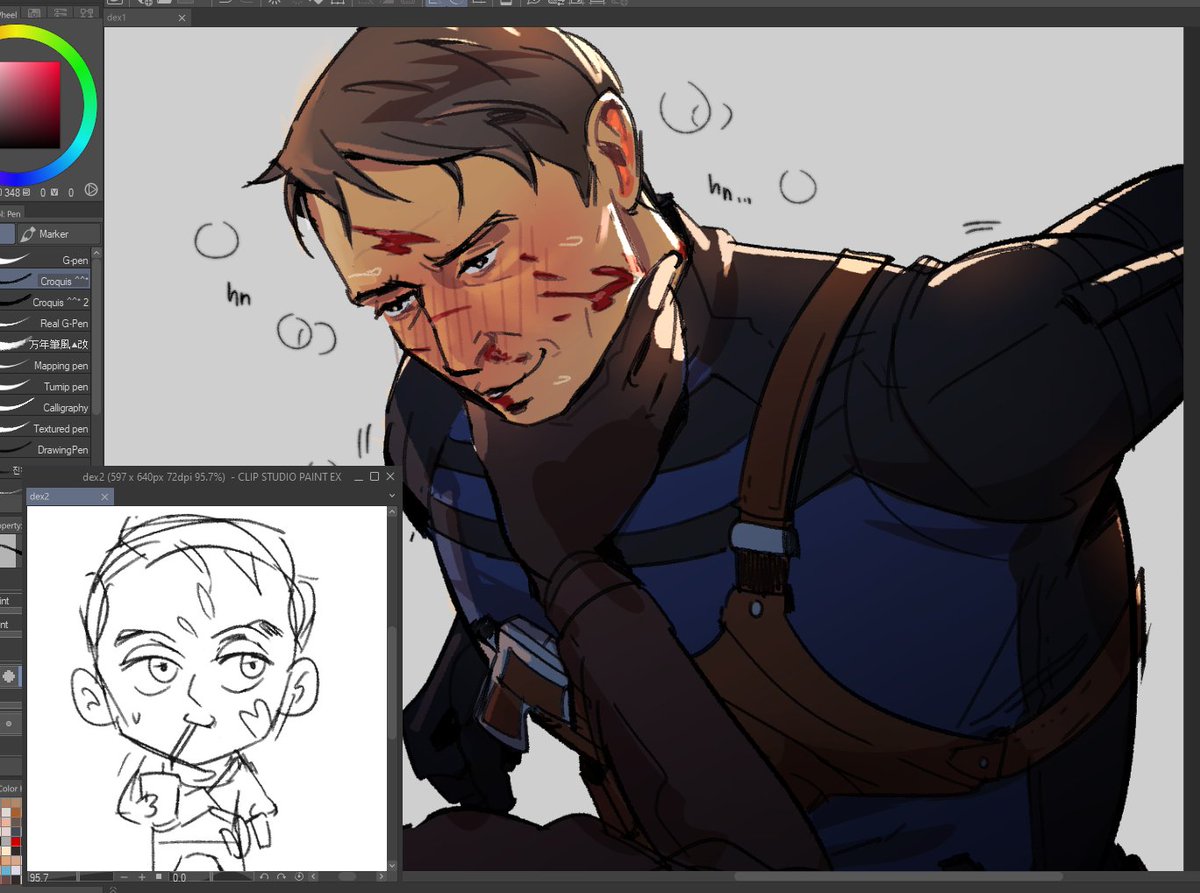Screen dimensions: 1200x893
Task: Click the dex2 window title bar
Action: (x=212, y=477)
